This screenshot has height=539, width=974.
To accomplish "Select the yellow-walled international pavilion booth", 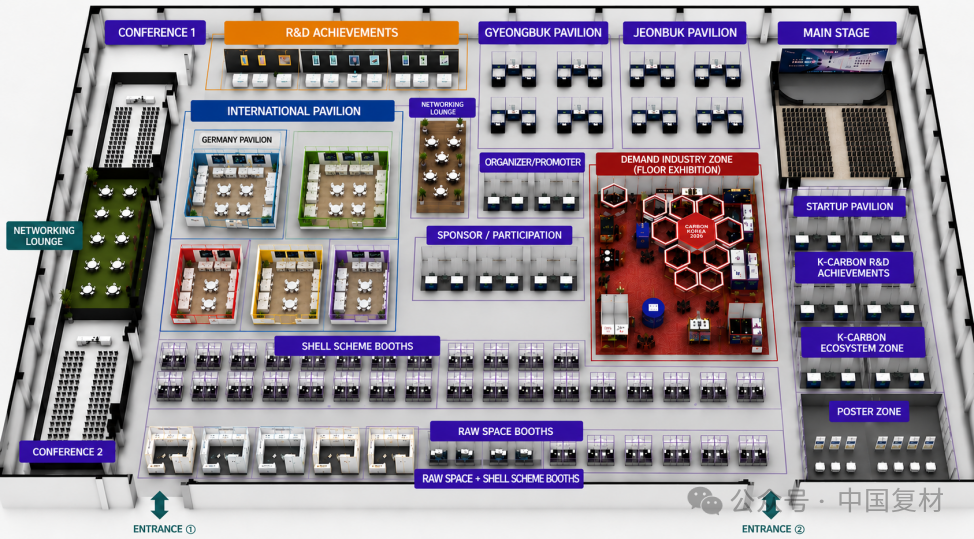I will (286, 285).
